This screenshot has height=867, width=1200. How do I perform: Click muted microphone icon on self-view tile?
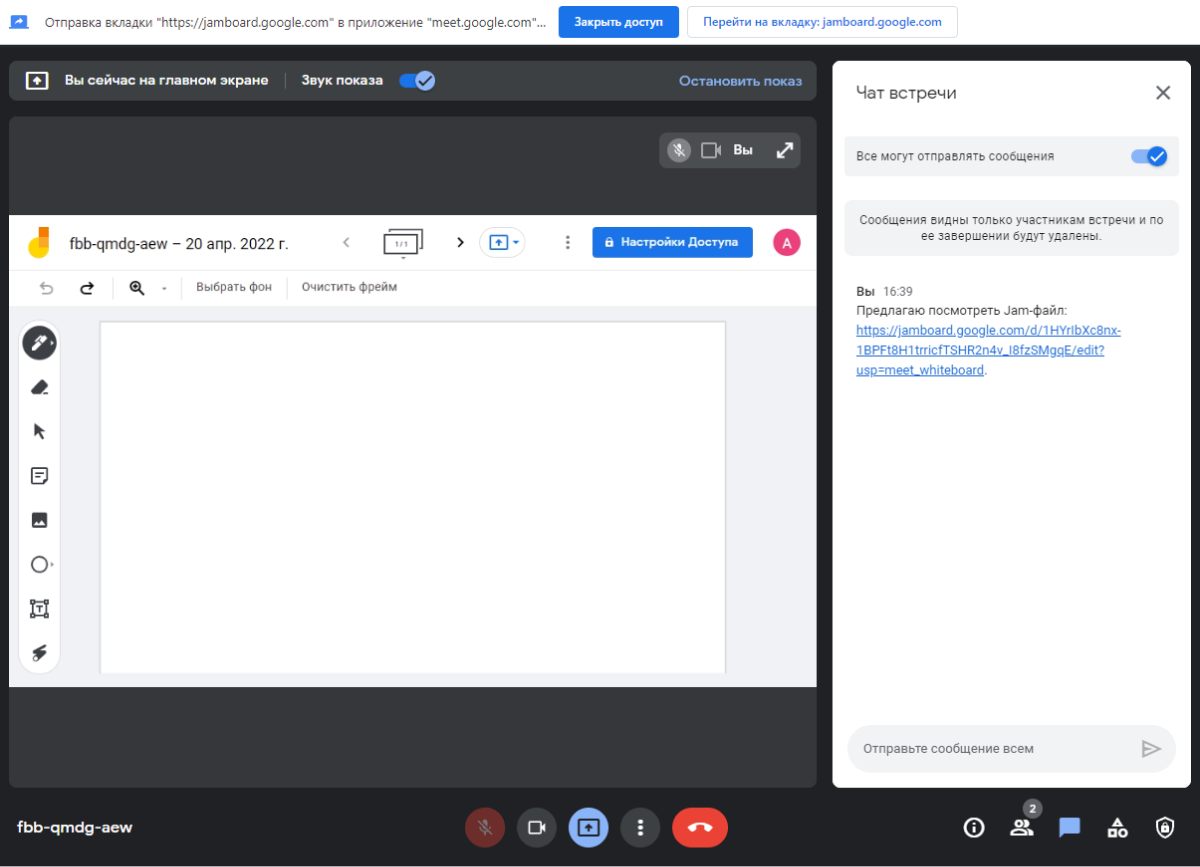point(679,150)
